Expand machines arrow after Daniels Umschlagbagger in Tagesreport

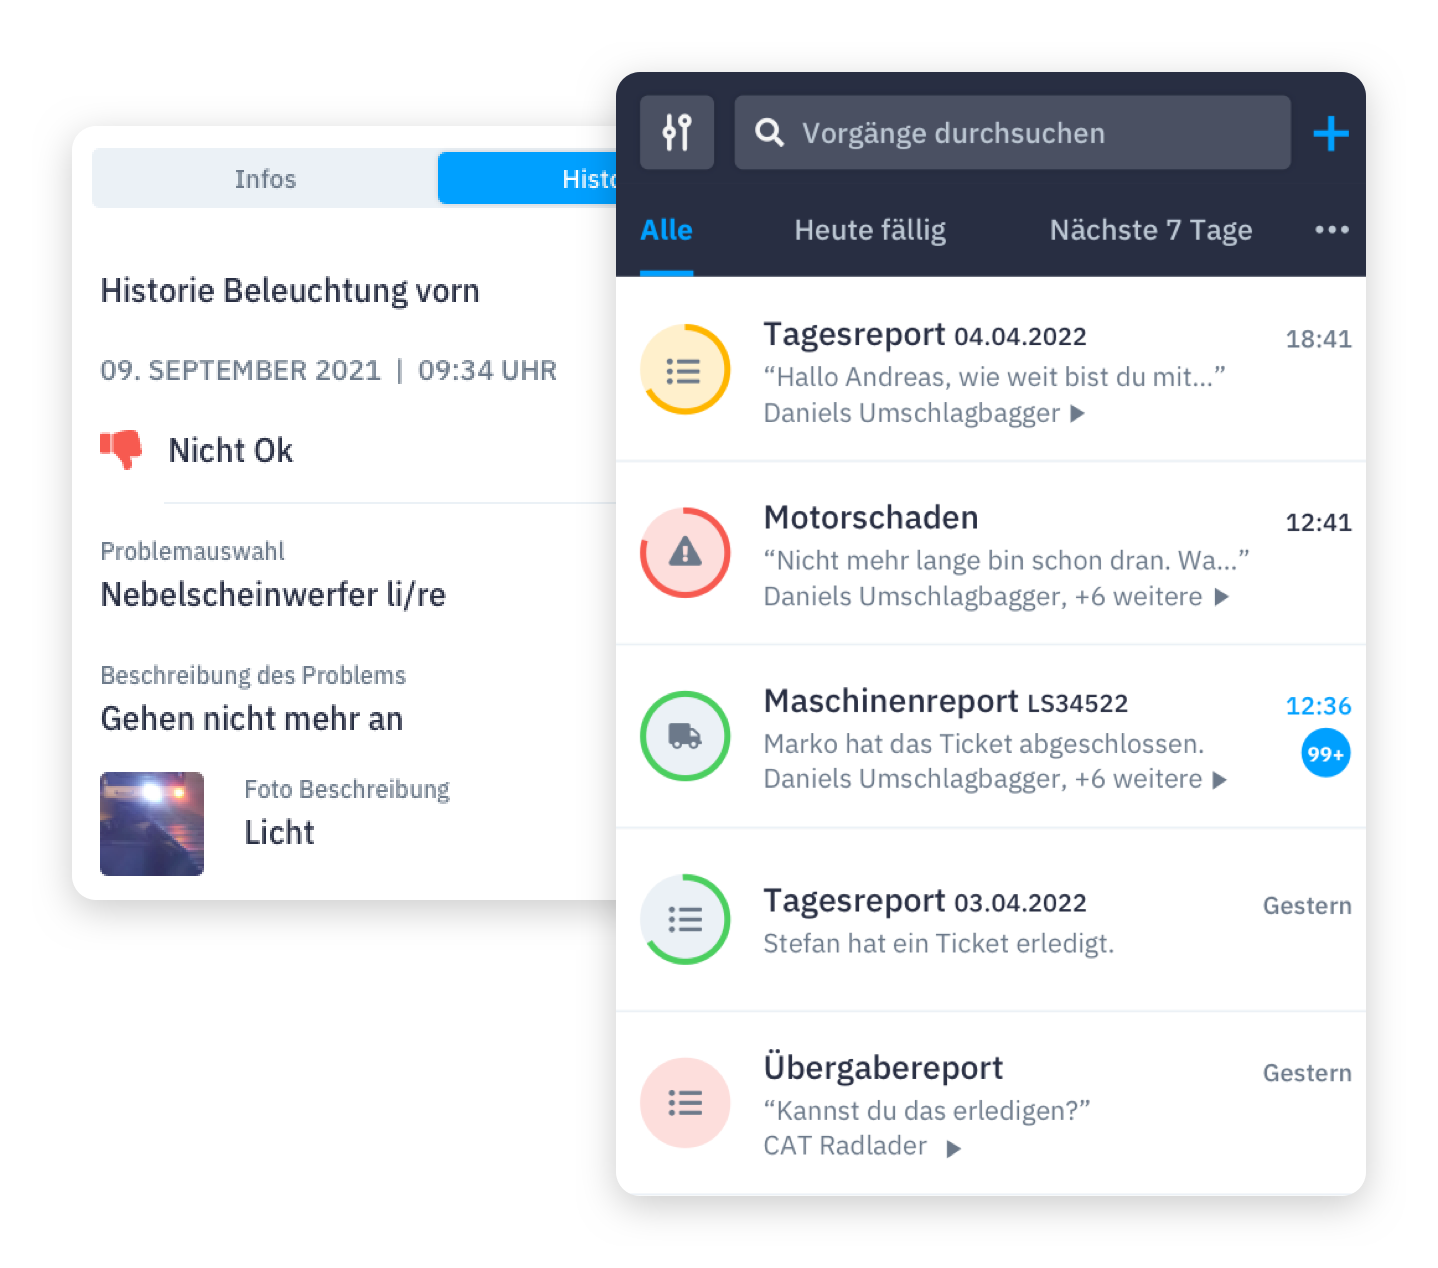click(1077, 414)
